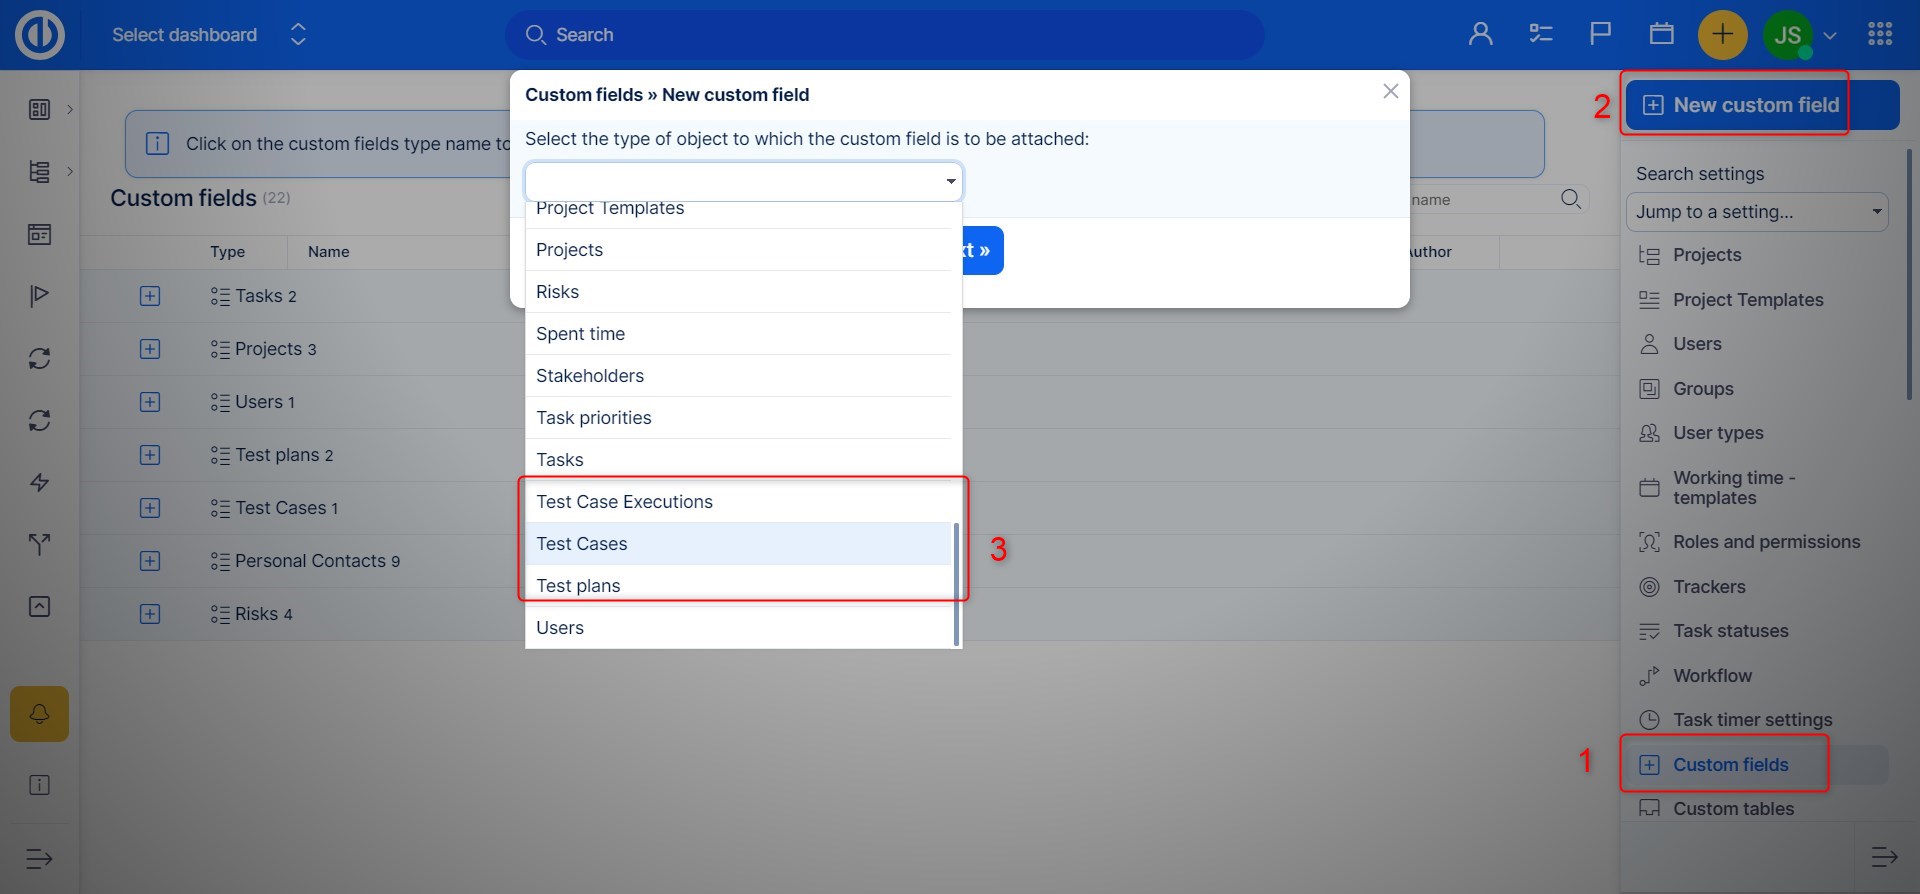
Task: Click the user profile icon in top bar
Action: point(1480,35)
